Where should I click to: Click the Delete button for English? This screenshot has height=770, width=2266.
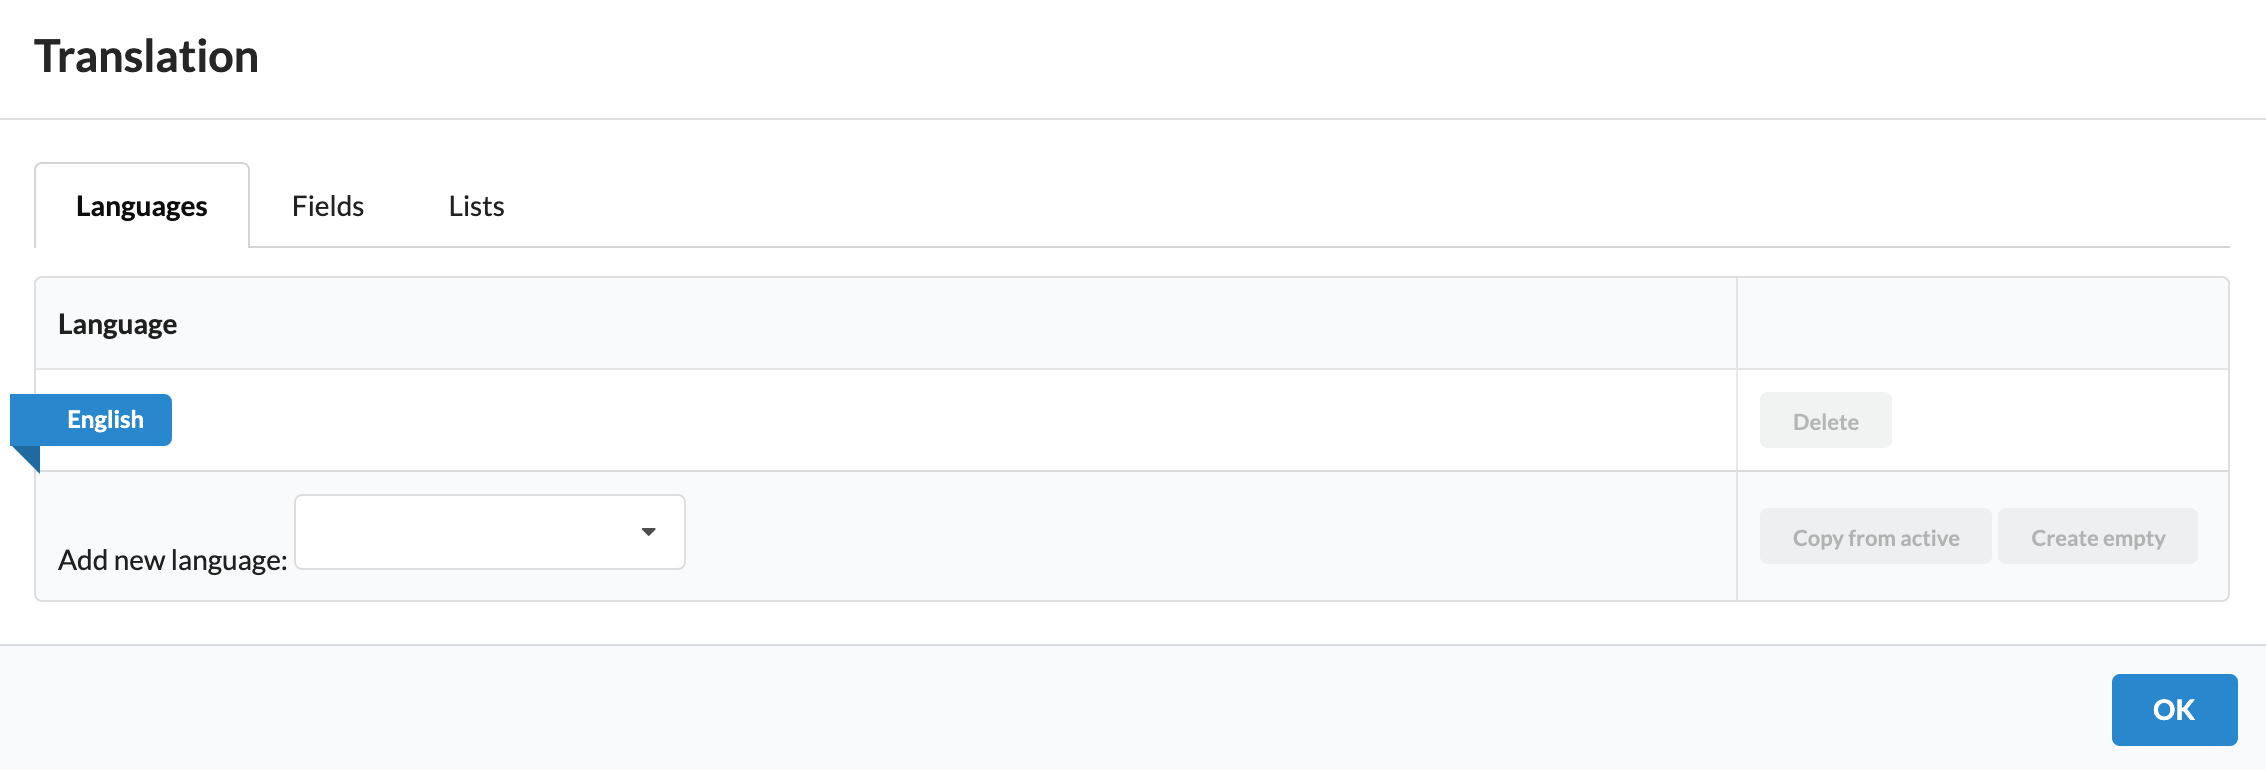point(1824,420)
